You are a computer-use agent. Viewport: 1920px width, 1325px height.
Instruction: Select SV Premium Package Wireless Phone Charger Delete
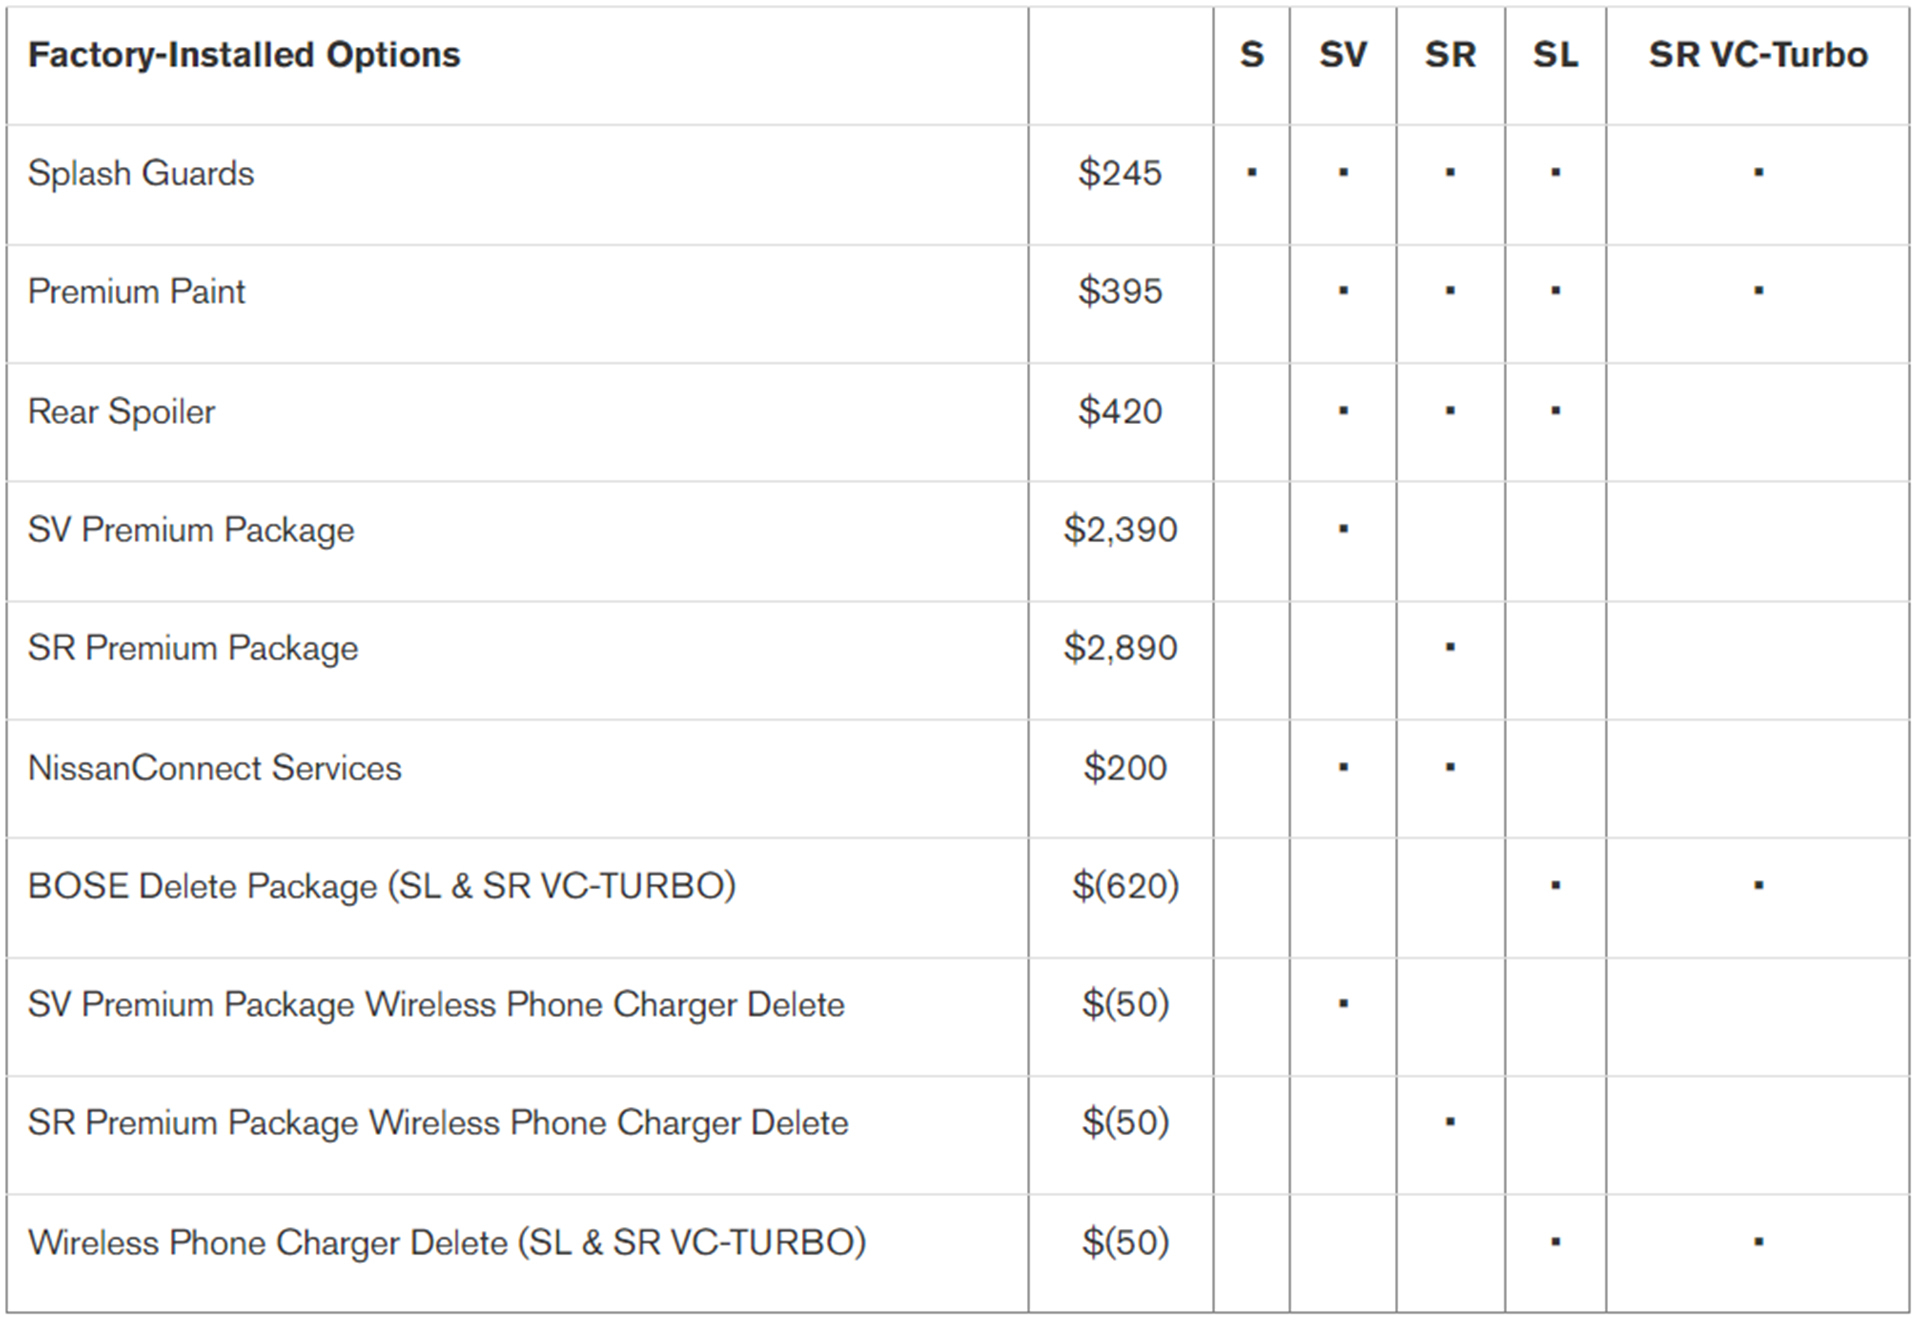coord(436,1005)
